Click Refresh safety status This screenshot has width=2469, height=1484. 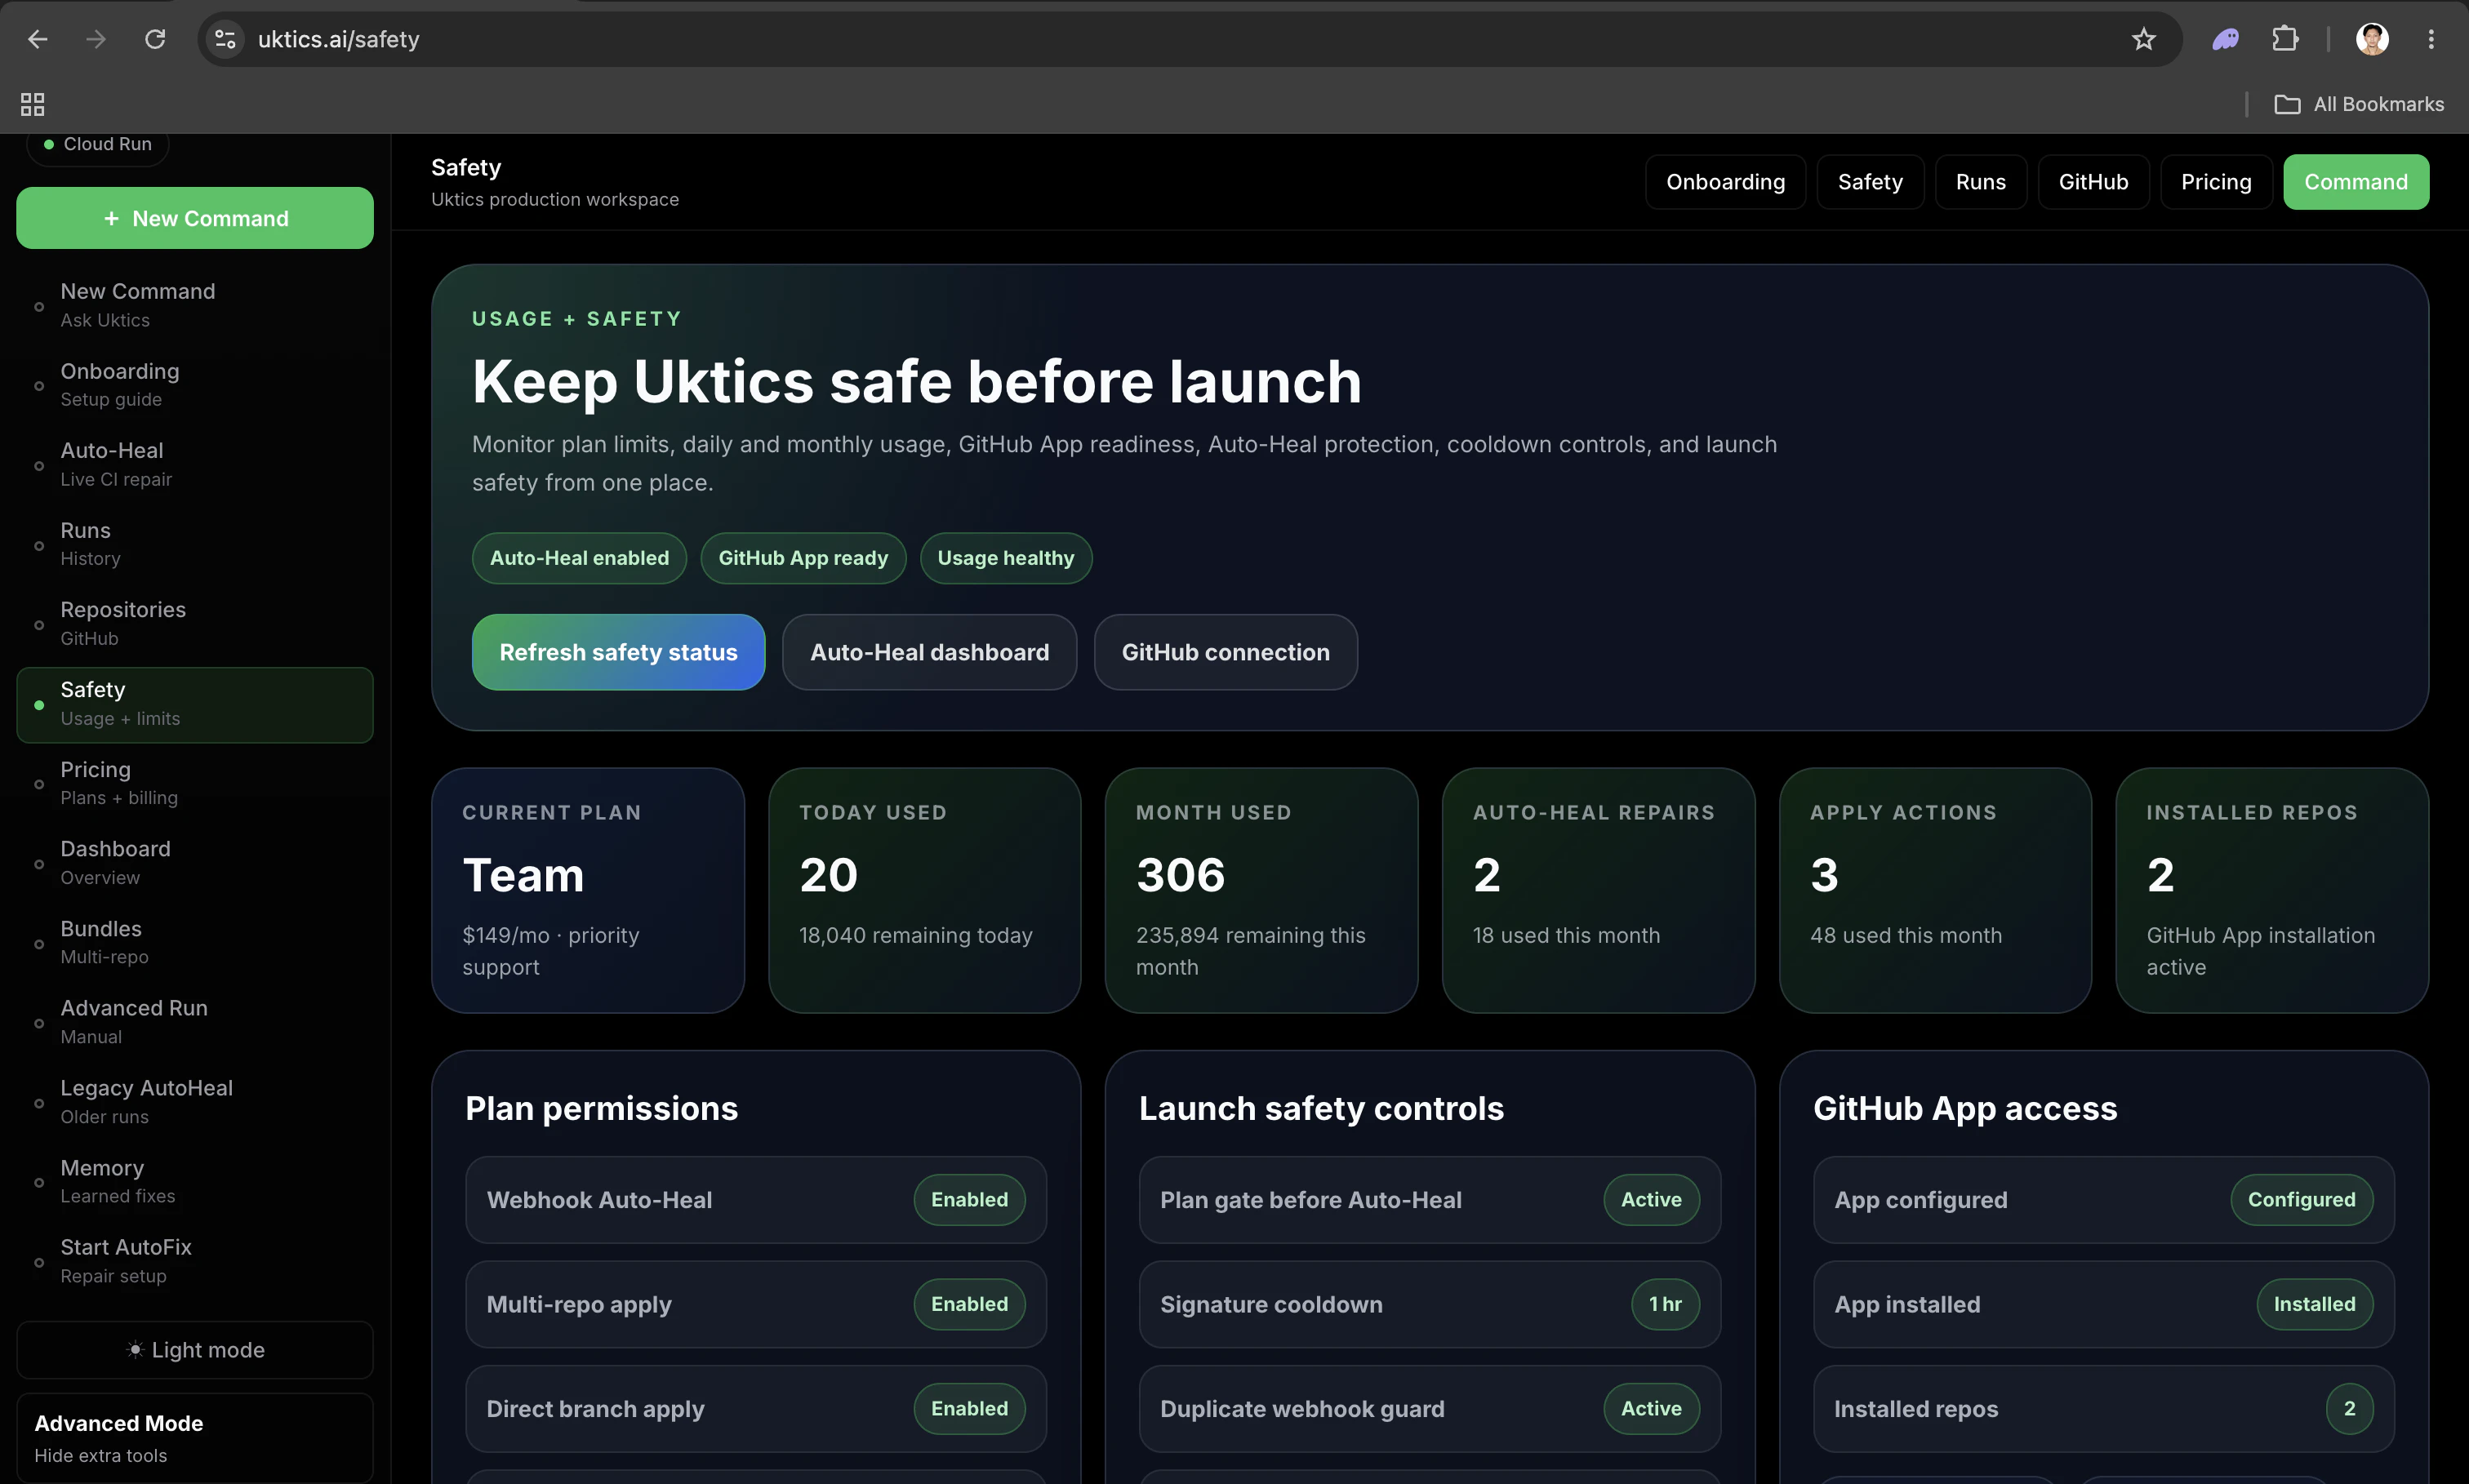tap(618, 652)
